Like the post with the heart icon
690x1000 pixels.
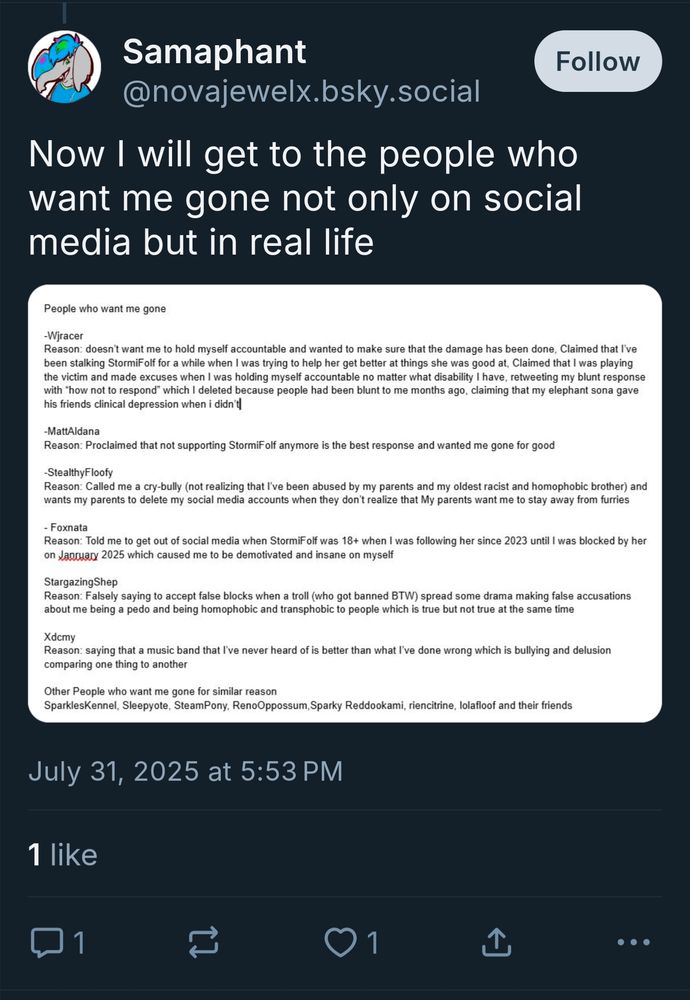pyautogui.click(x=340, y=941)
